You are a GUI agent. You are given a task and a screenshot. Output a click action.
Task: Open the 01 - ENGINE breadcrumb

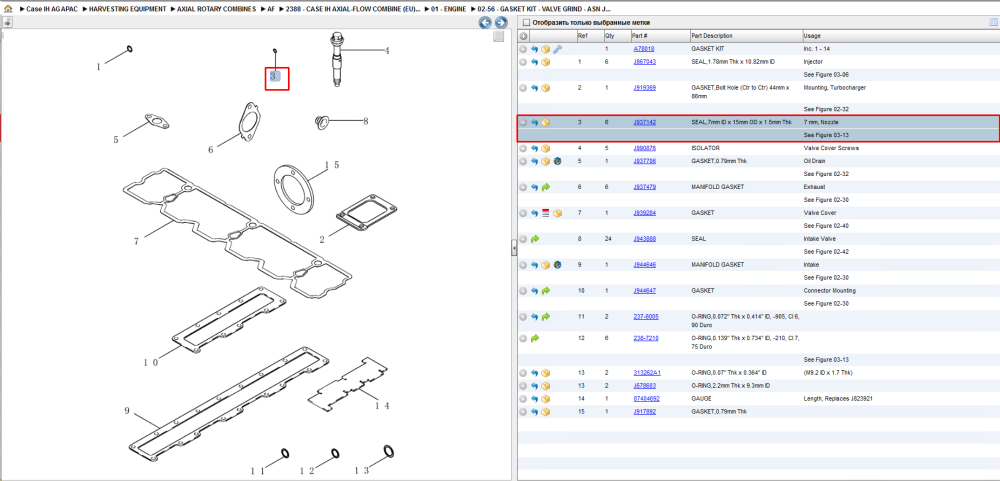coord(448,10)
